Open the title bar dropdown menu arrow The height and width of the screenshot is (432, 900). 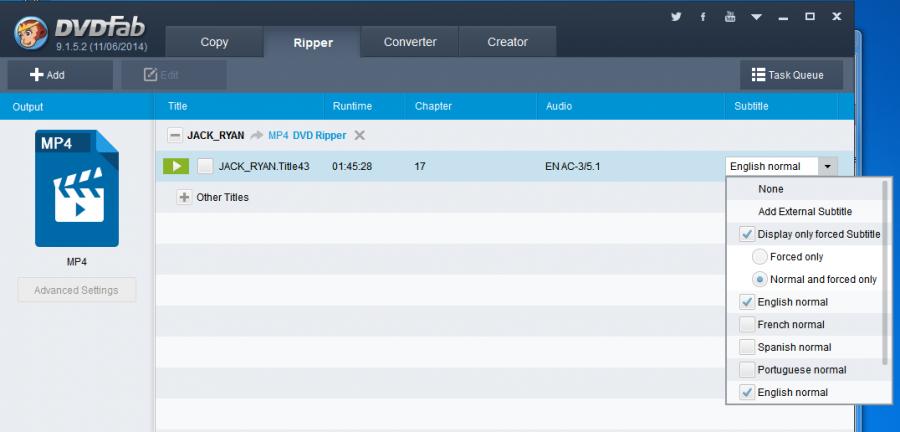pyautogui.click(x=757, y=17)
